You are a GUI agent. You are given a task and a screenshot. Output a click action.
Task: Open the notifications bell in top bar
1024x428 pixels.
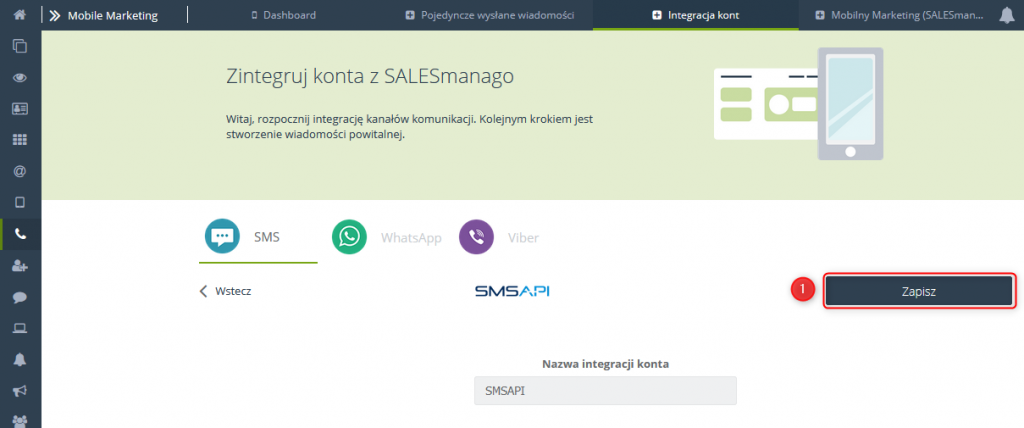click(1006, 15)
